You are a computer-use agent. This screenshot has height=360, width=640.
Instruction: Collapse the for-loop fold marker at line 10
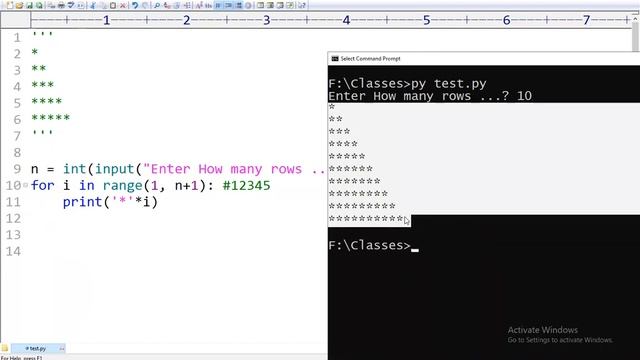coord(25,185)
